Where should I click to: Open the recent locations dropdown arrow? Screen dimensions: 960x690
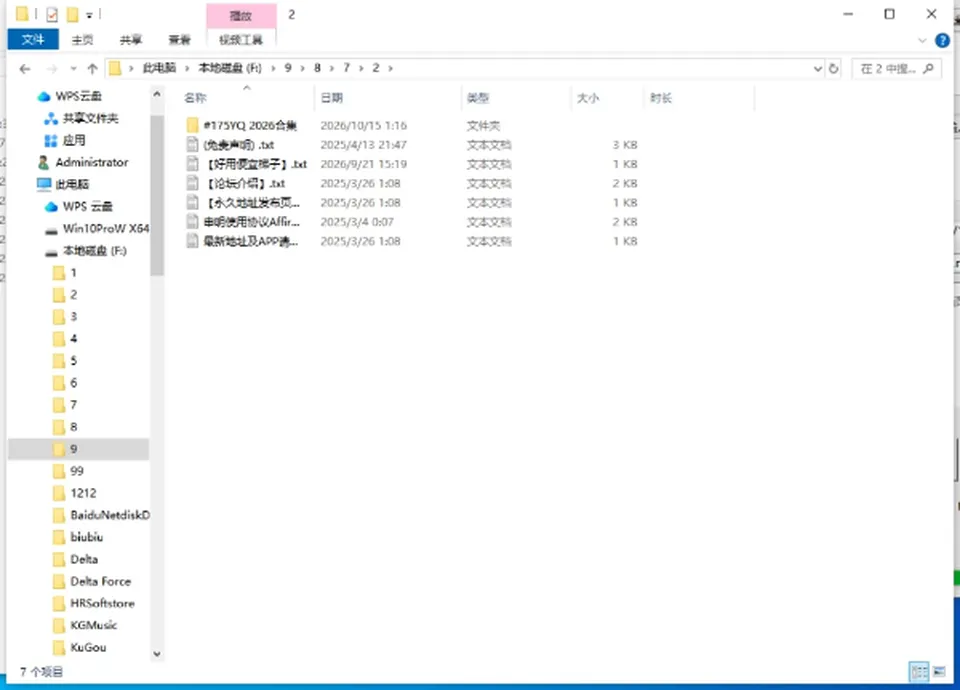point(73,69)
